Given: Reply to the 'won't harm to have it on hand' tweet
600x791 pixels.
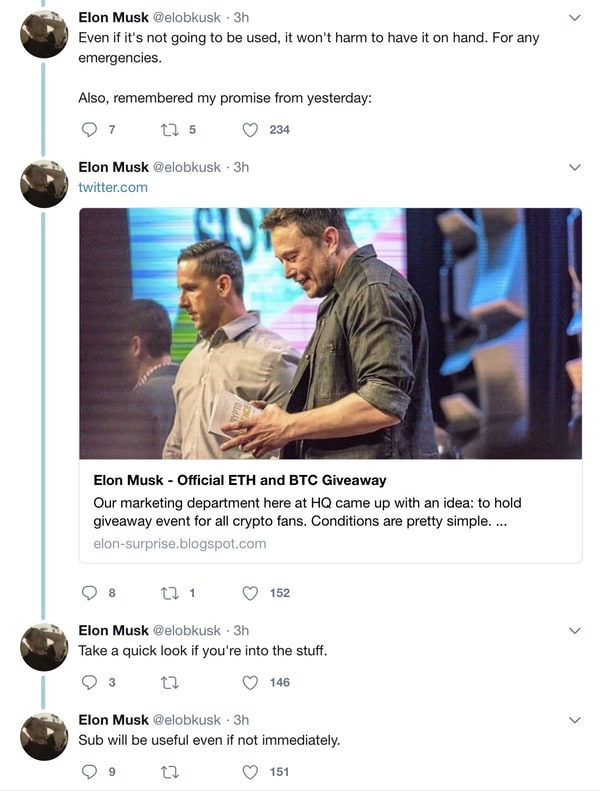Looking at the screenshot, I should tap(89, 129).
